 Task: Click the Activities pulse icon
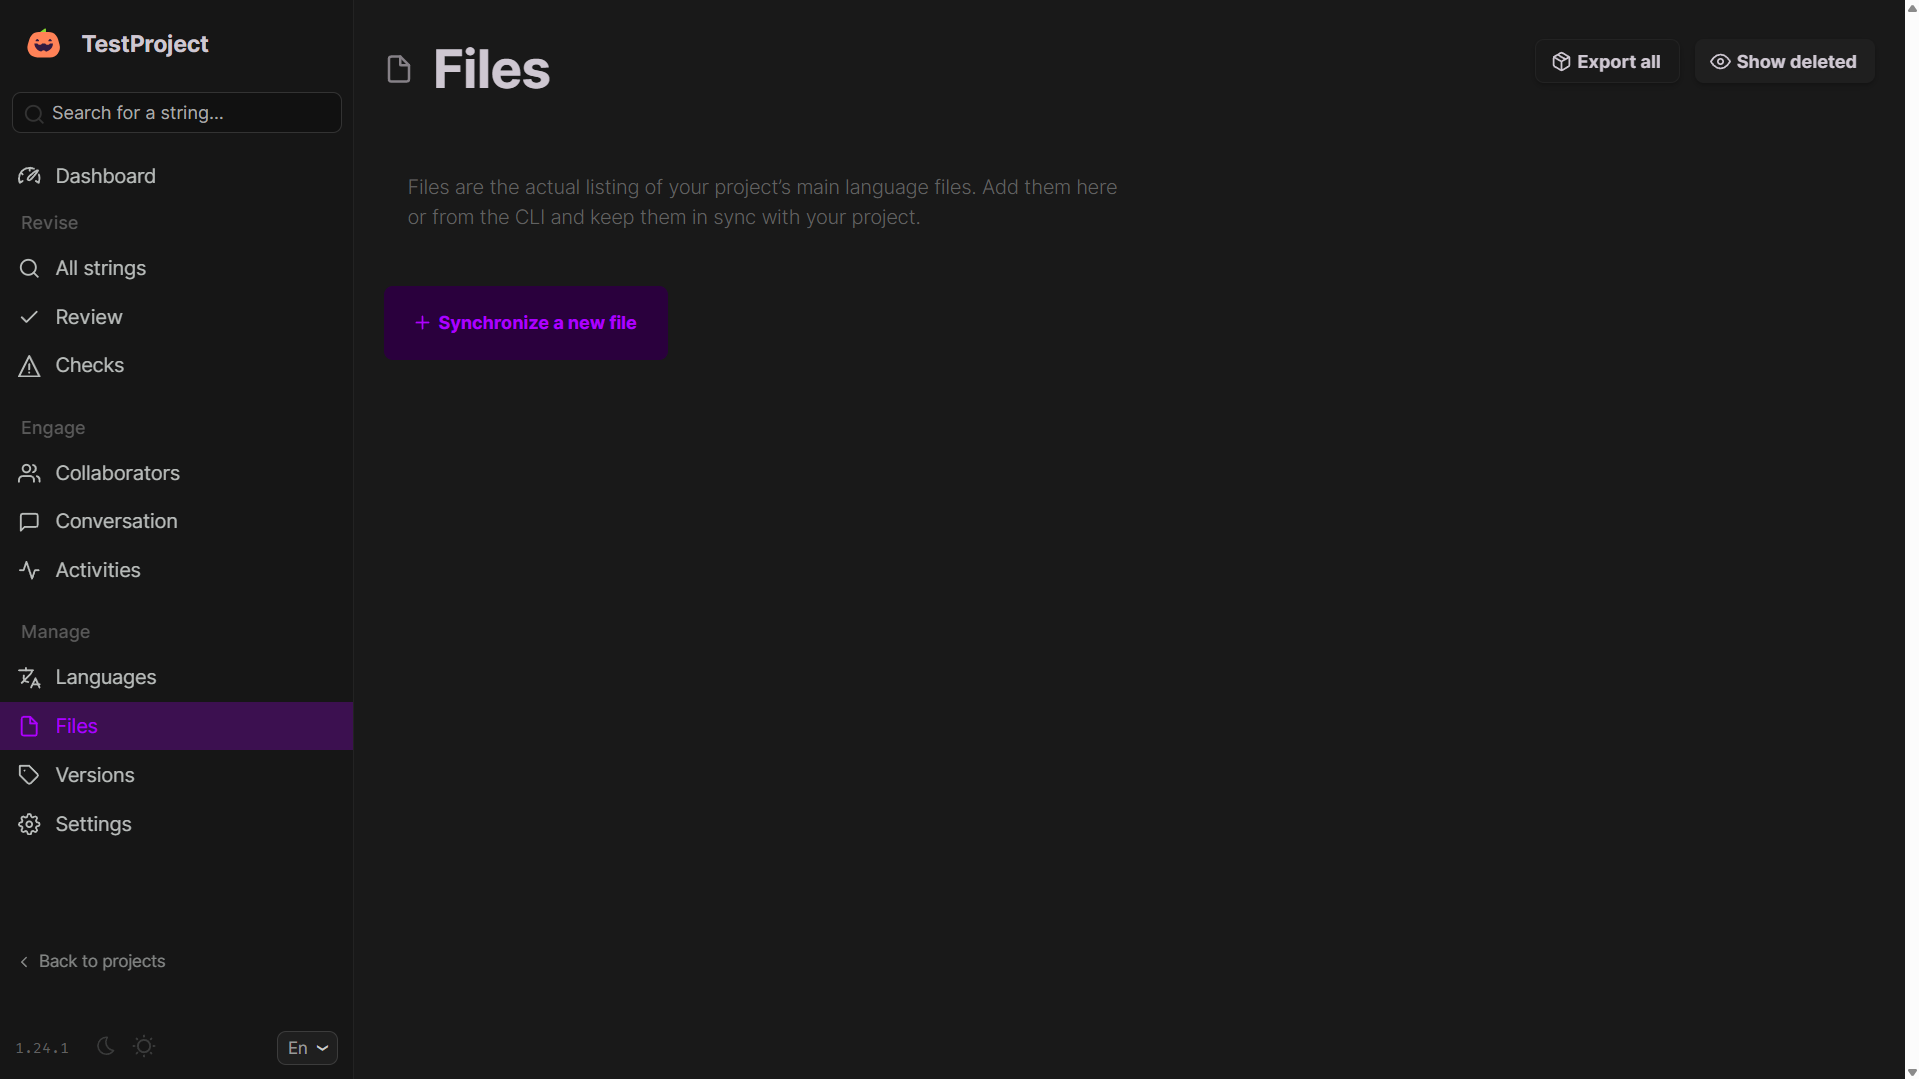coord(29,570)
